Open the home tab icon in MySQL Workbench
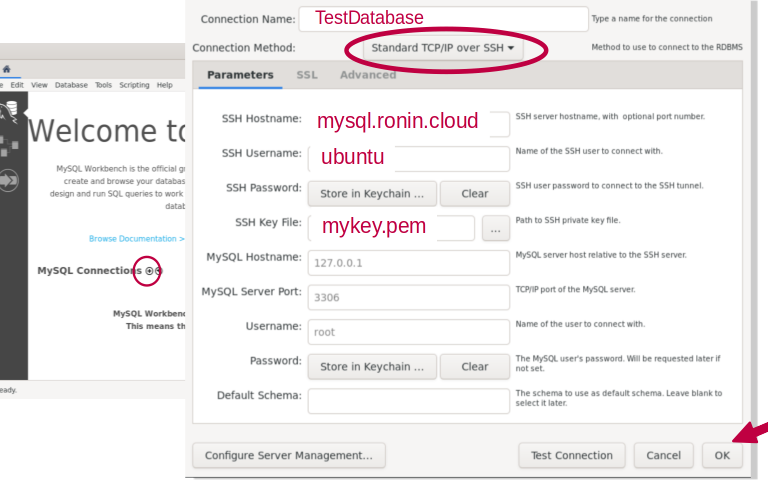Image resolution: width=768 pixels, height=480 pixels. [x=6, y=70]
